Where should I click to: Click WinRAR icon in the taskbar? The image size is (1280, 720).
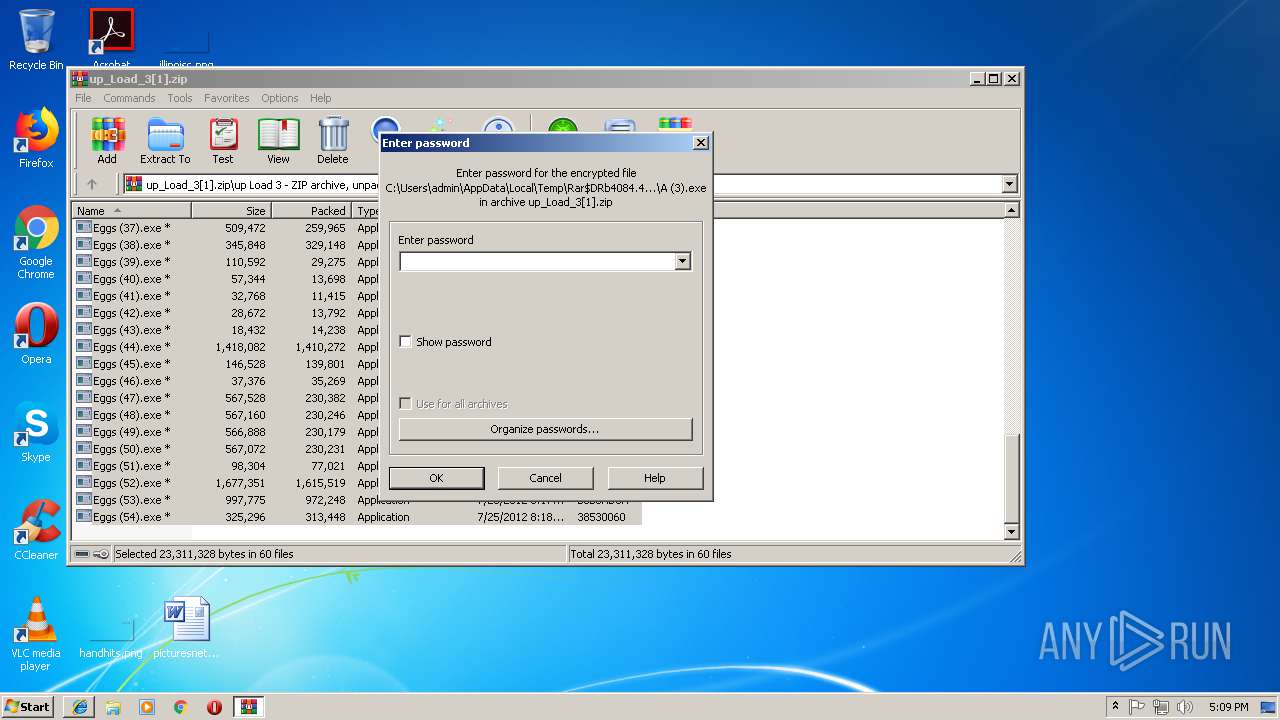pos(249,706)
